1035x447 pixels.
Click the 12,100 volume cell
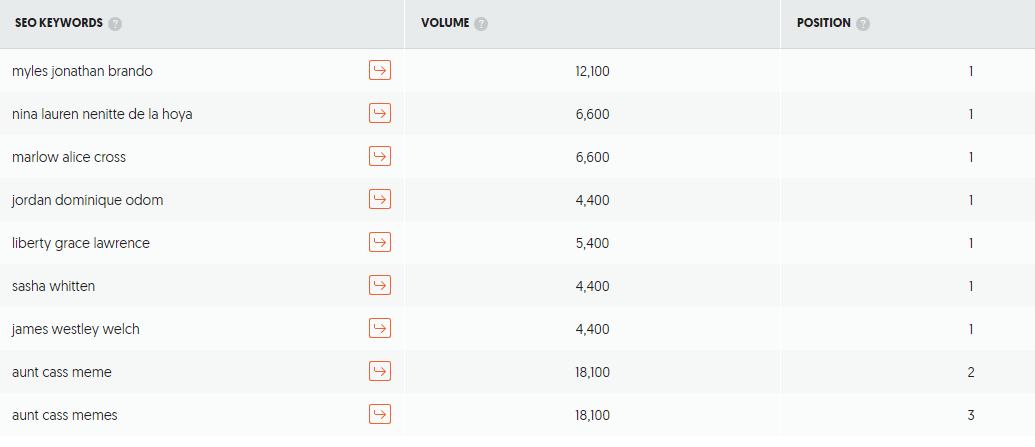click(592, 71)
